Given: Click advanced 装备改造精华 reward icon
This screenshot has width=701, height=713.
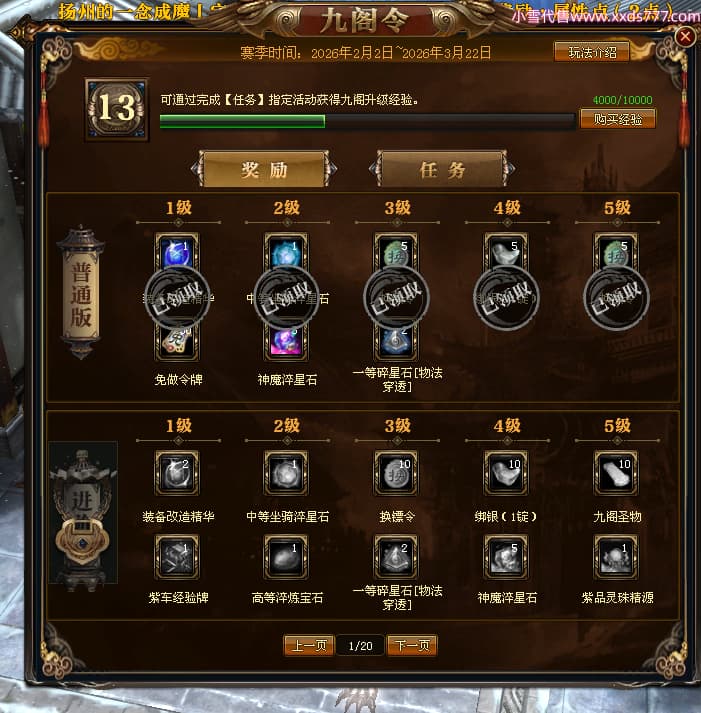Looking at the screenshot, I should tap(177, 472).
